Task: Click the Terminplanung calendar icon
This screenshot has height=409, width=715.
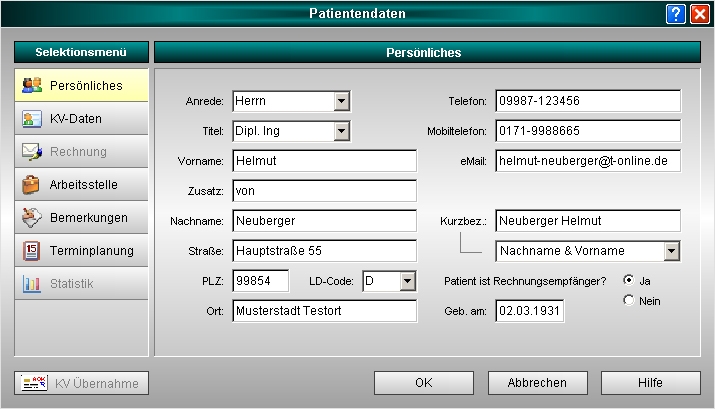Action: [x=31, y=251]
